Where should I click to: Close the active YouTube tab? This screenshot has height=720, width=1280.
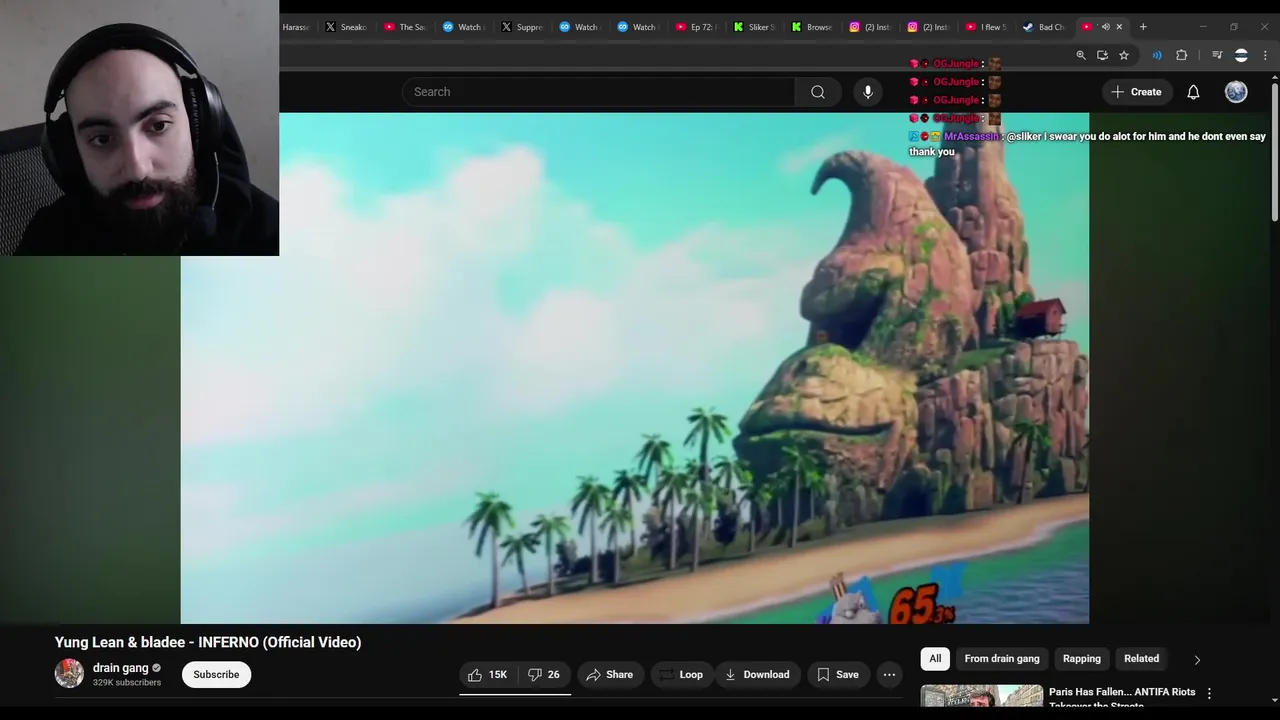pyautogui.click(x=1119, y=27)
